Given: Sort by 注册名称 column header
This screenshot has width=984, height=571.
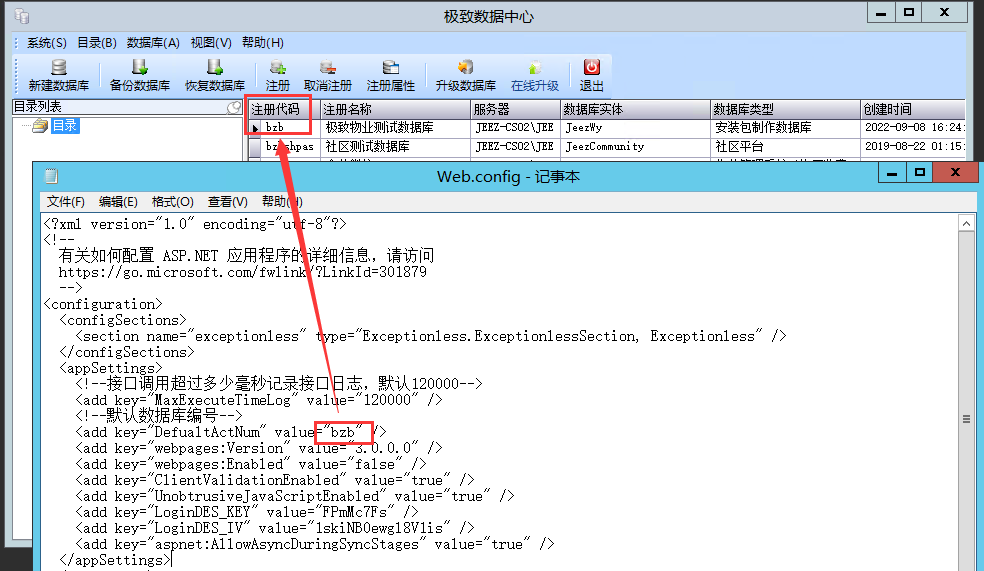Looking at the screenshot, I should click(395, 109).
